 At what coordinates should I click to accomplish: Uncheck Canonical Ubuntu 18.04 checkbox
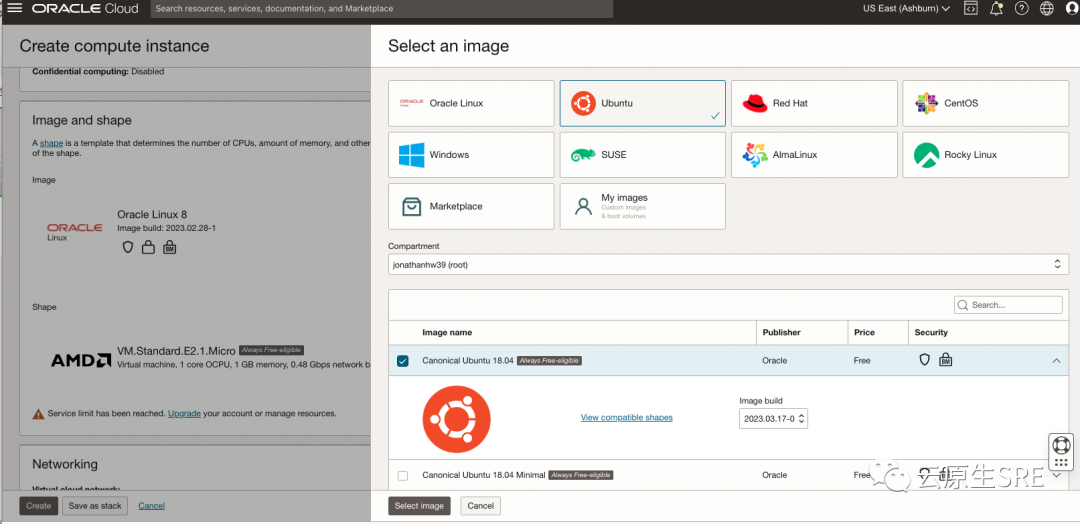click(x=403, y=361)
